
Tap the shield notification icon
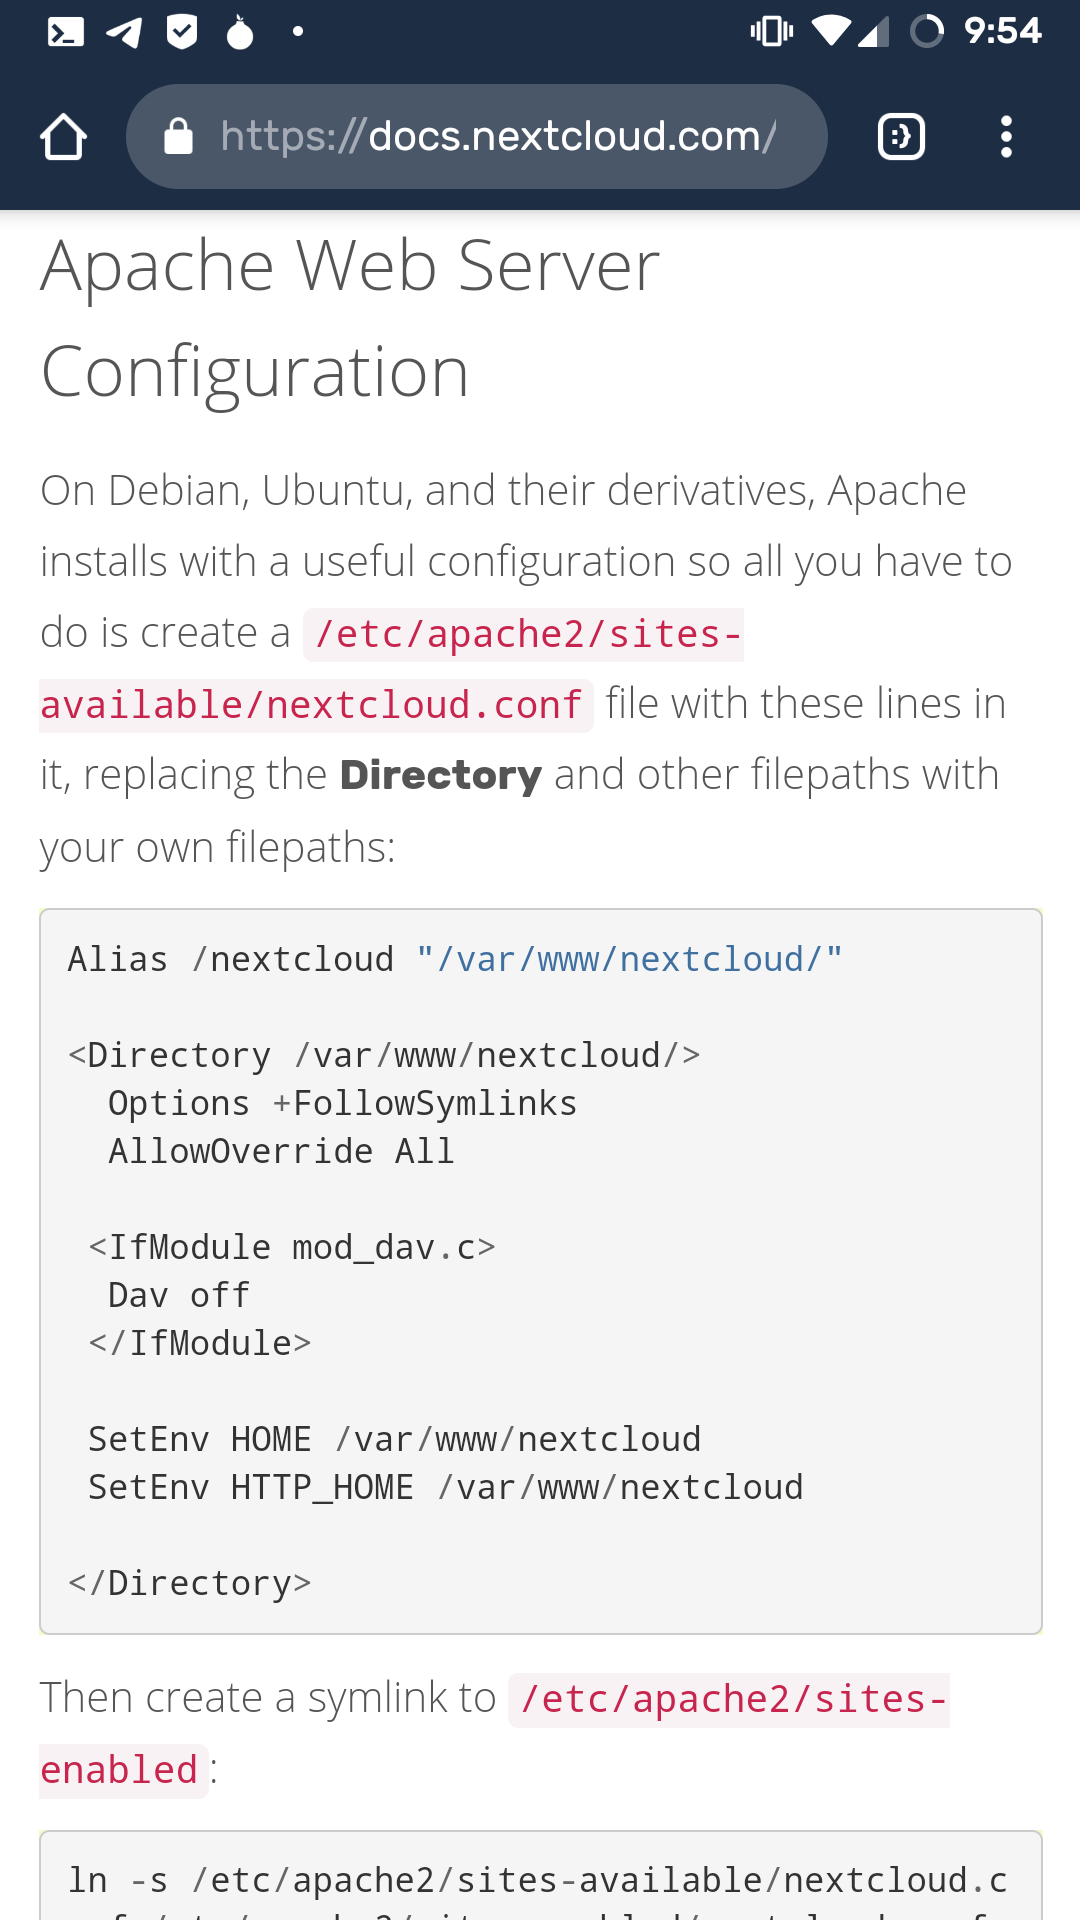pos(182,32)
